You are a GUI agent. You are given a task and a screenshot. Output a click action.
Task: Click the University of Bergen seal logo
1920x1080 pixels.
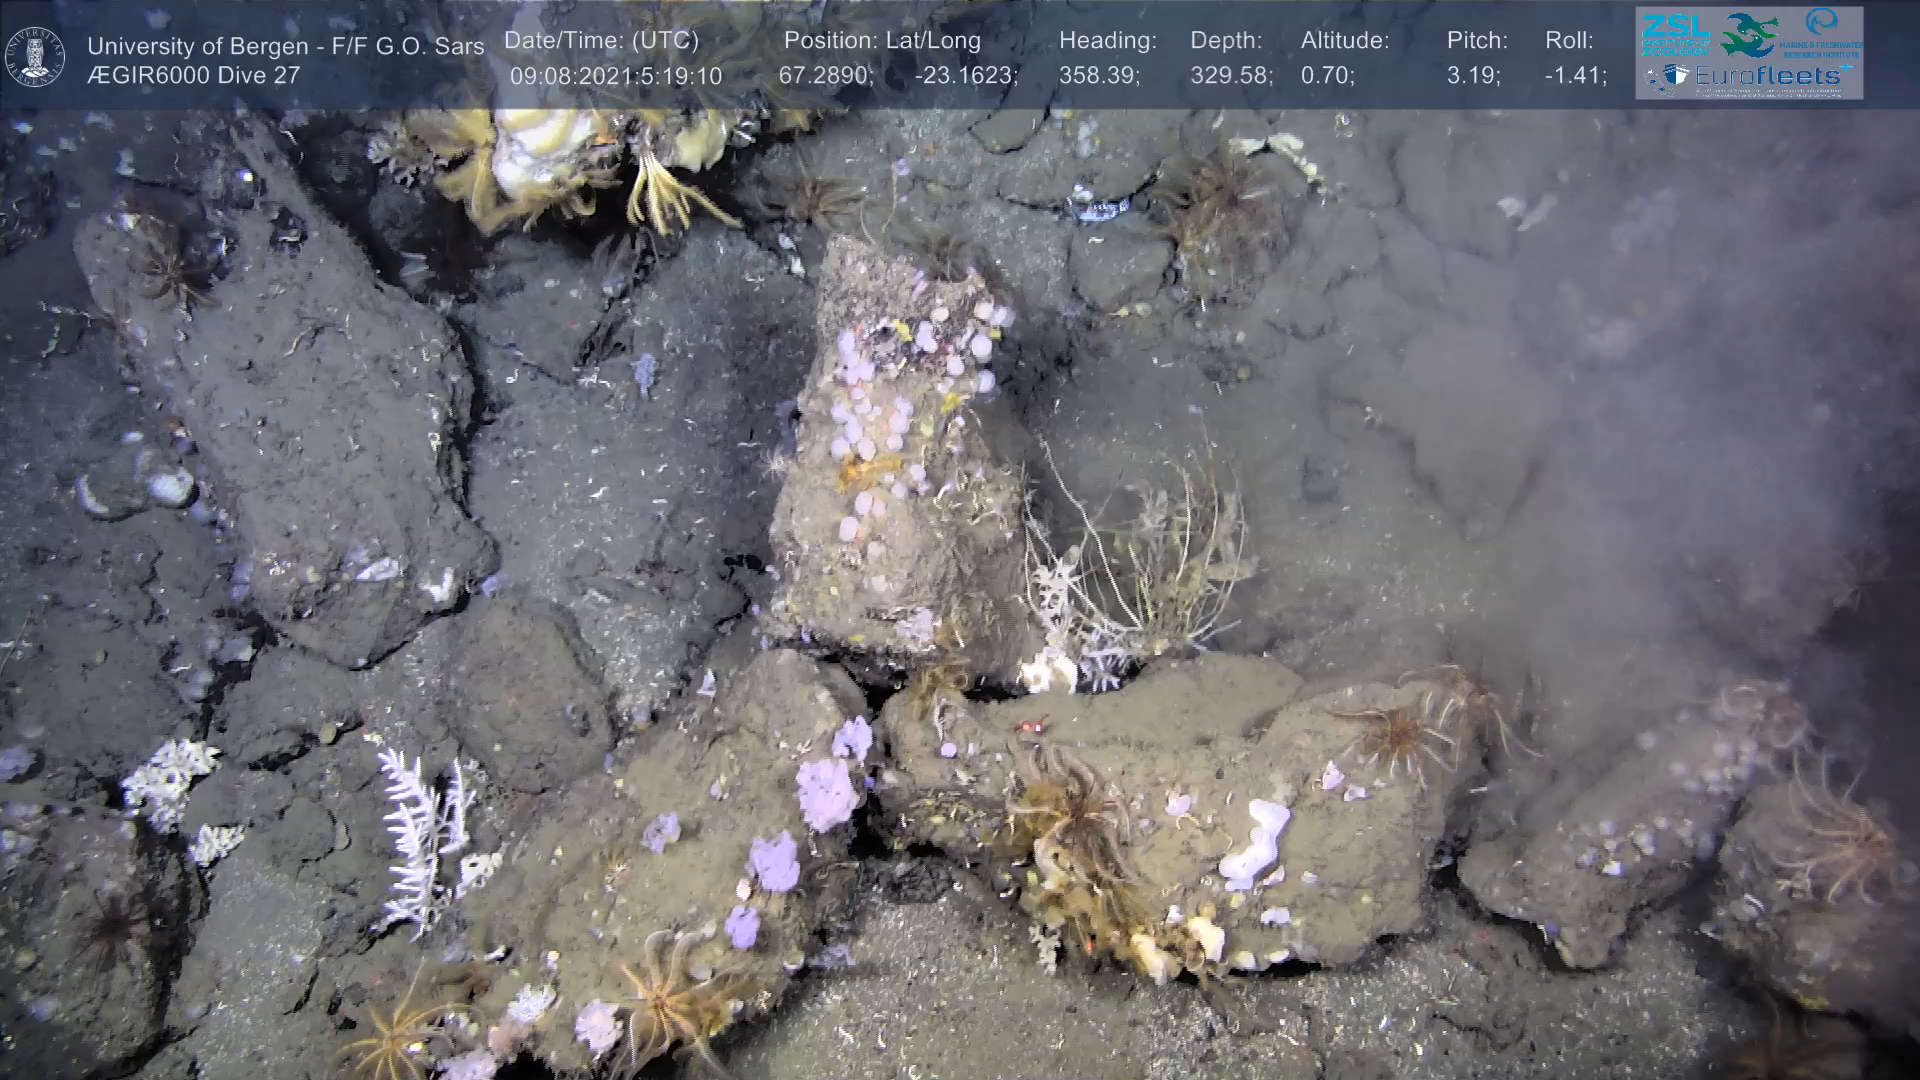(x=35, y=56)
